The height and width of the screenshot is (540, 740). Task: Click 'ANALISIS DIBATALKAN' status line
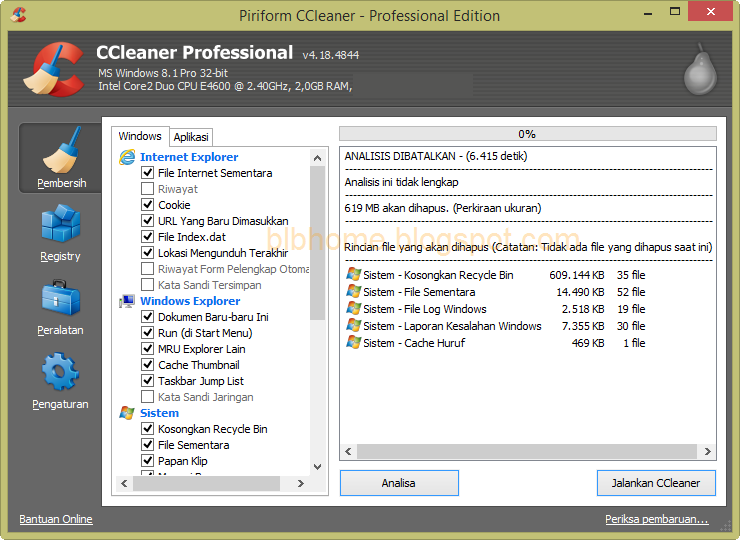(x=436, y=156)
